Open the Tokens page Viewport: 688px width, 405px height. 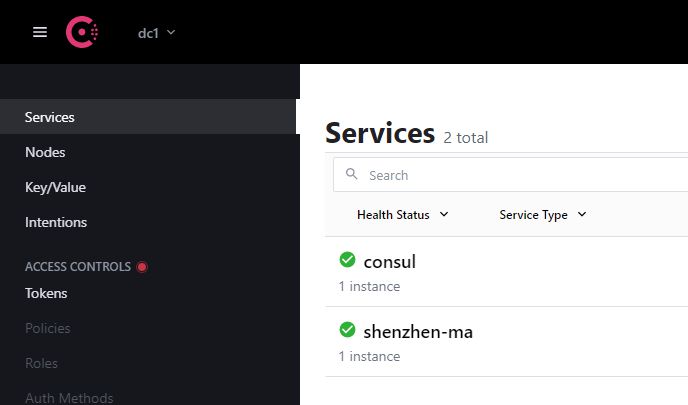pos(46,293)
